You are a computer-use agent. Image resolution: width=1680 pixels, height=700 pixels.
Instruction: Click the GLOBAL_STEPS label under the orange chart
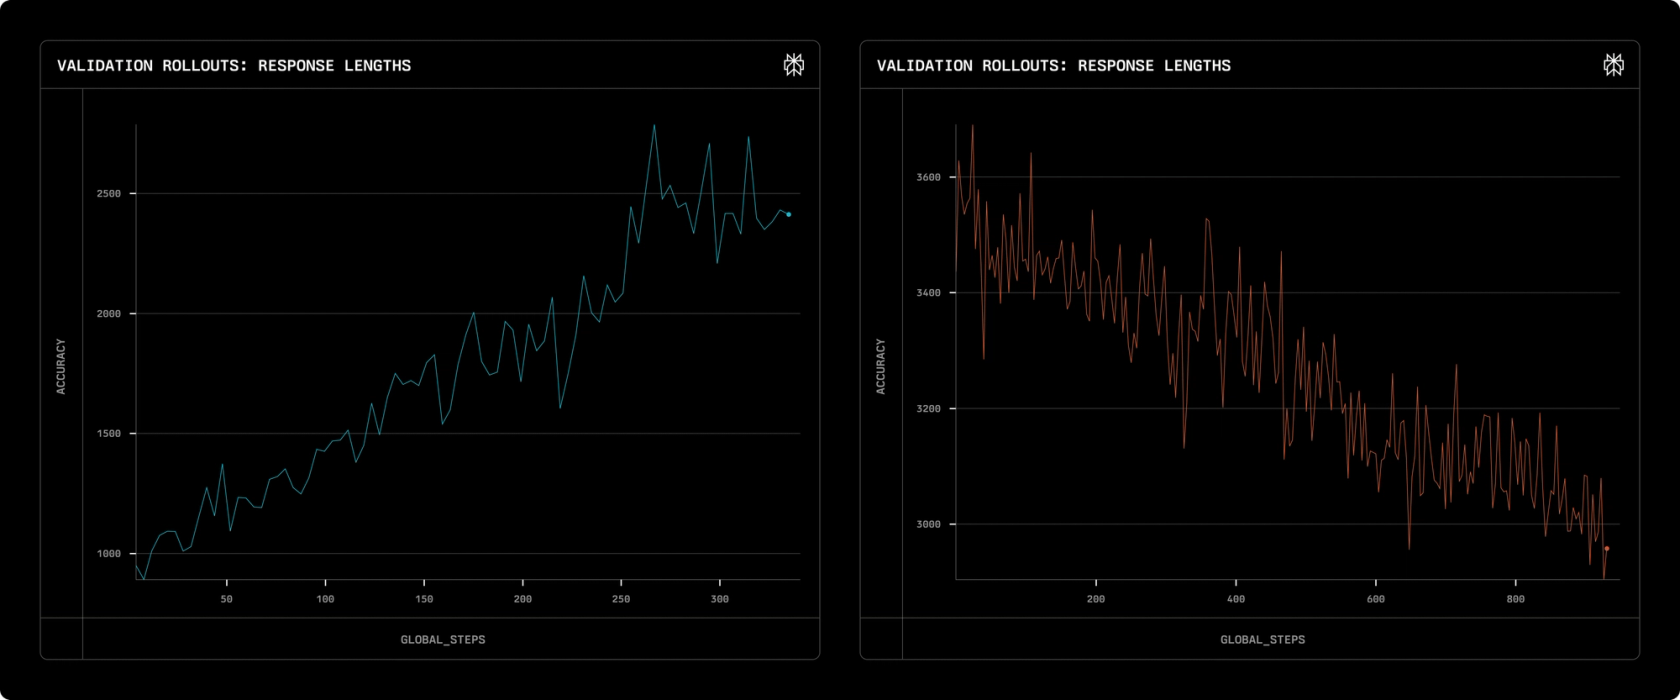click(x=1262, y=640)
